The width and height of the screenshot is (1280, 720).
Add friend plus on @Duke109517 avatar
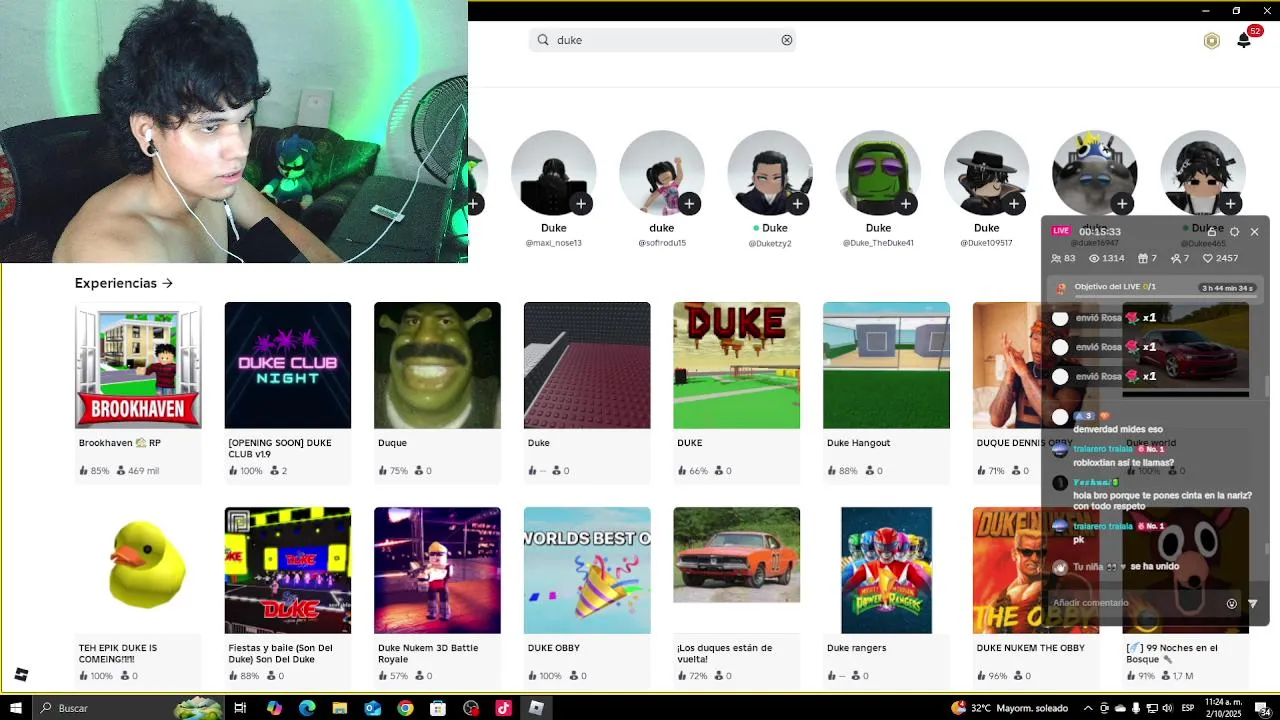(x=1013, y=204)
